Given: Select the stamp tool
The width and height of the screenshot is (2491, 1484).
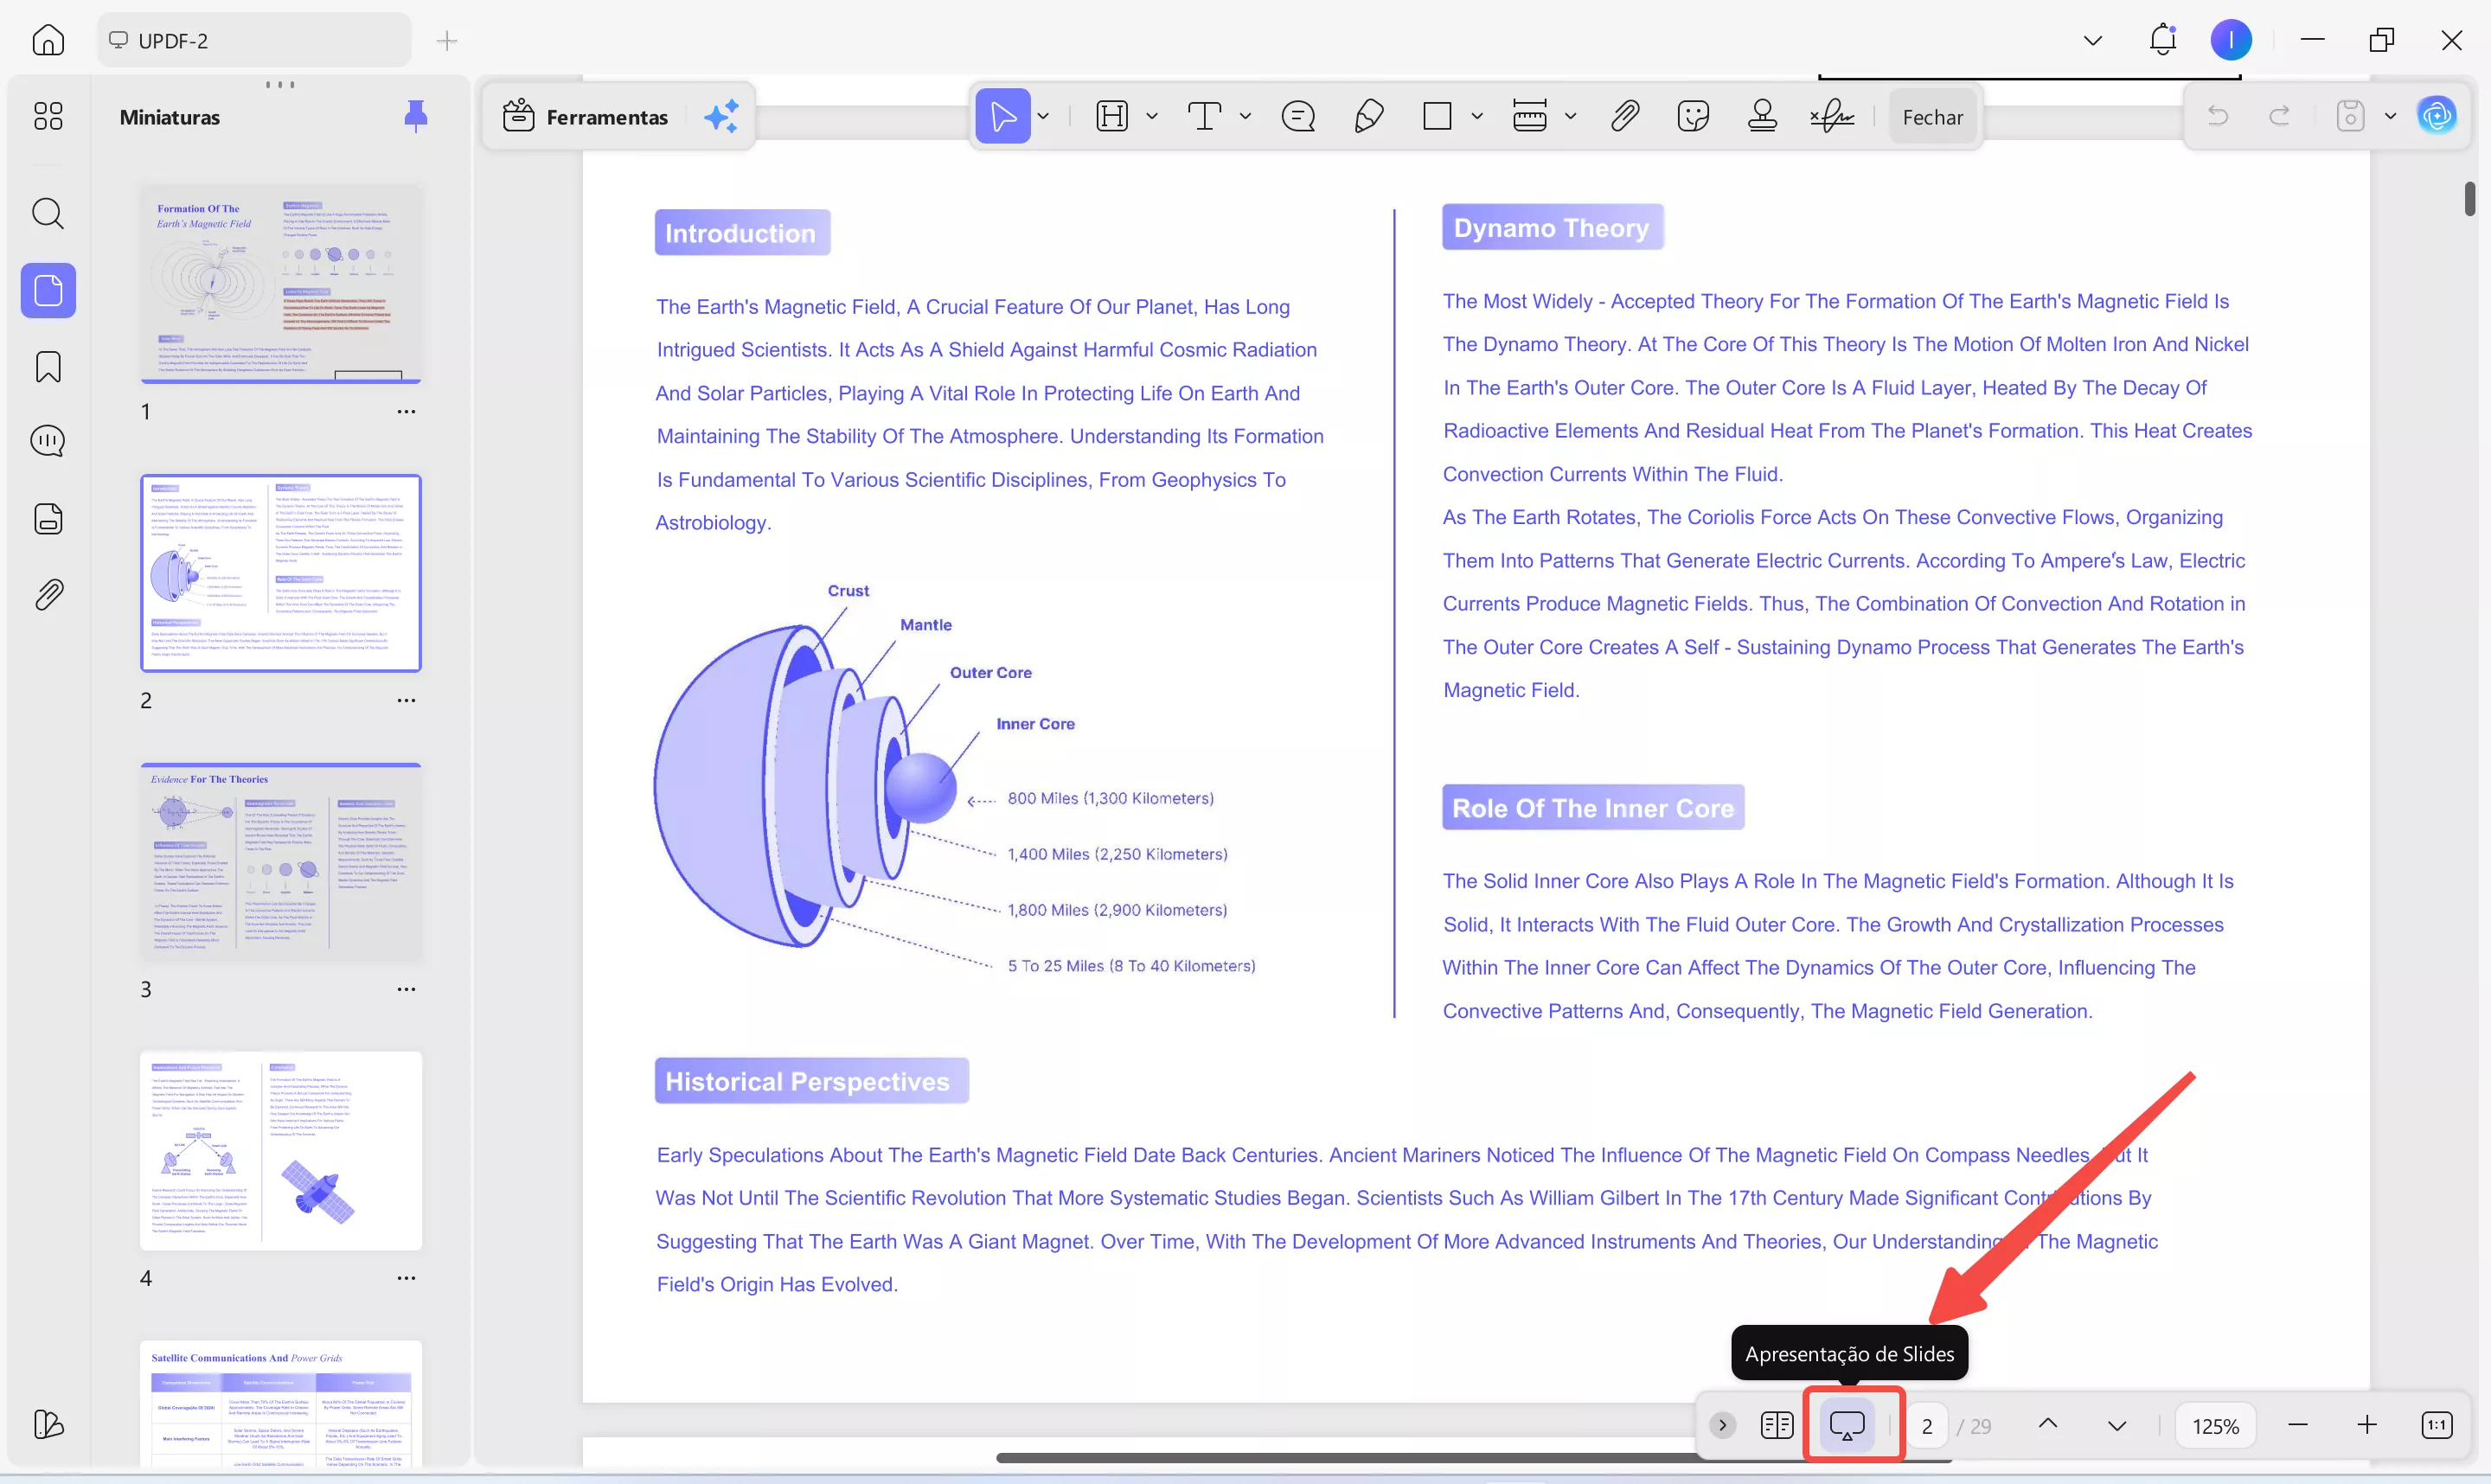Looking at the screenshot, I should pos(1762,117).
